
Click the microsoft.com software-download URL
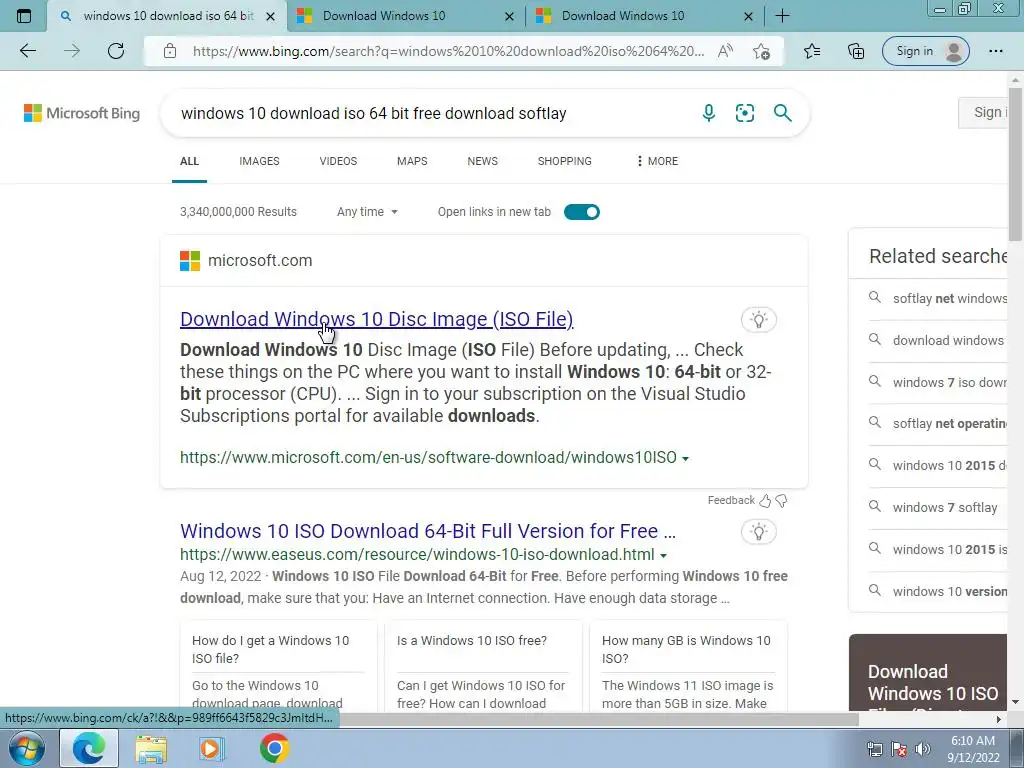[428, 457]
